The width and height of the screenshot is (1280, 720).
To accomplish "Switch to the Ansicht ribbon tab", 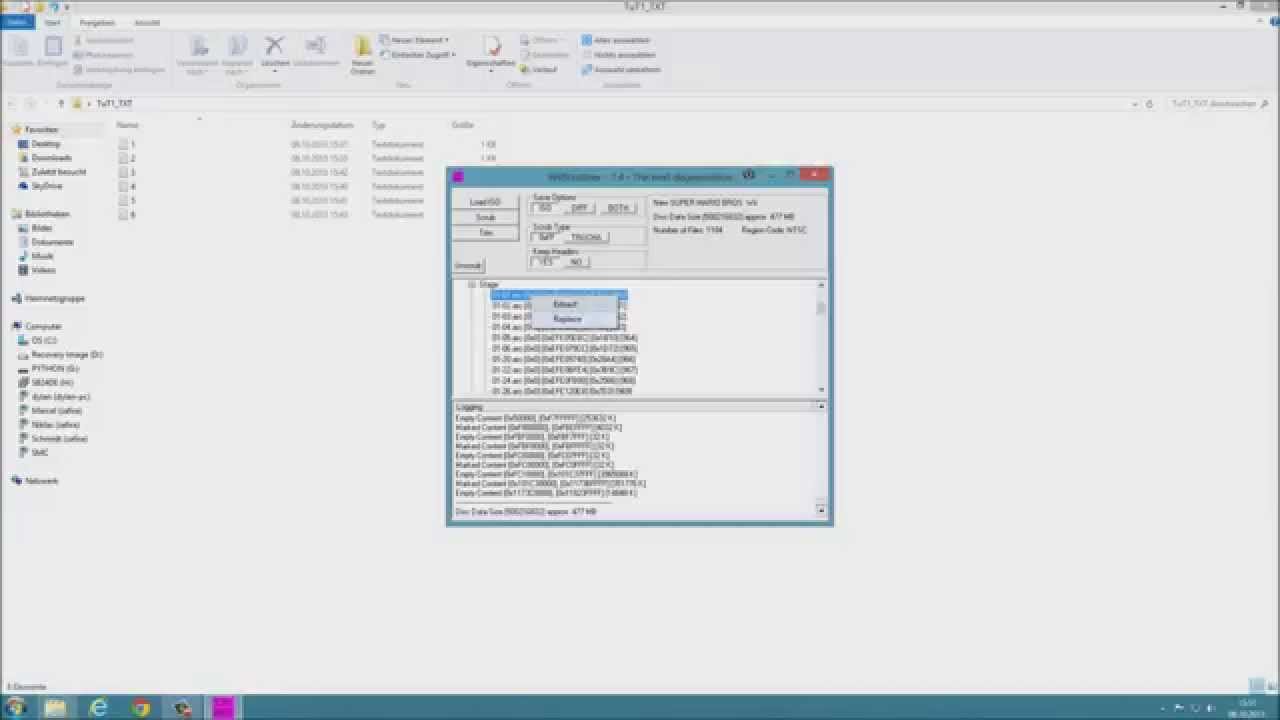I will (x=147, y=22).
